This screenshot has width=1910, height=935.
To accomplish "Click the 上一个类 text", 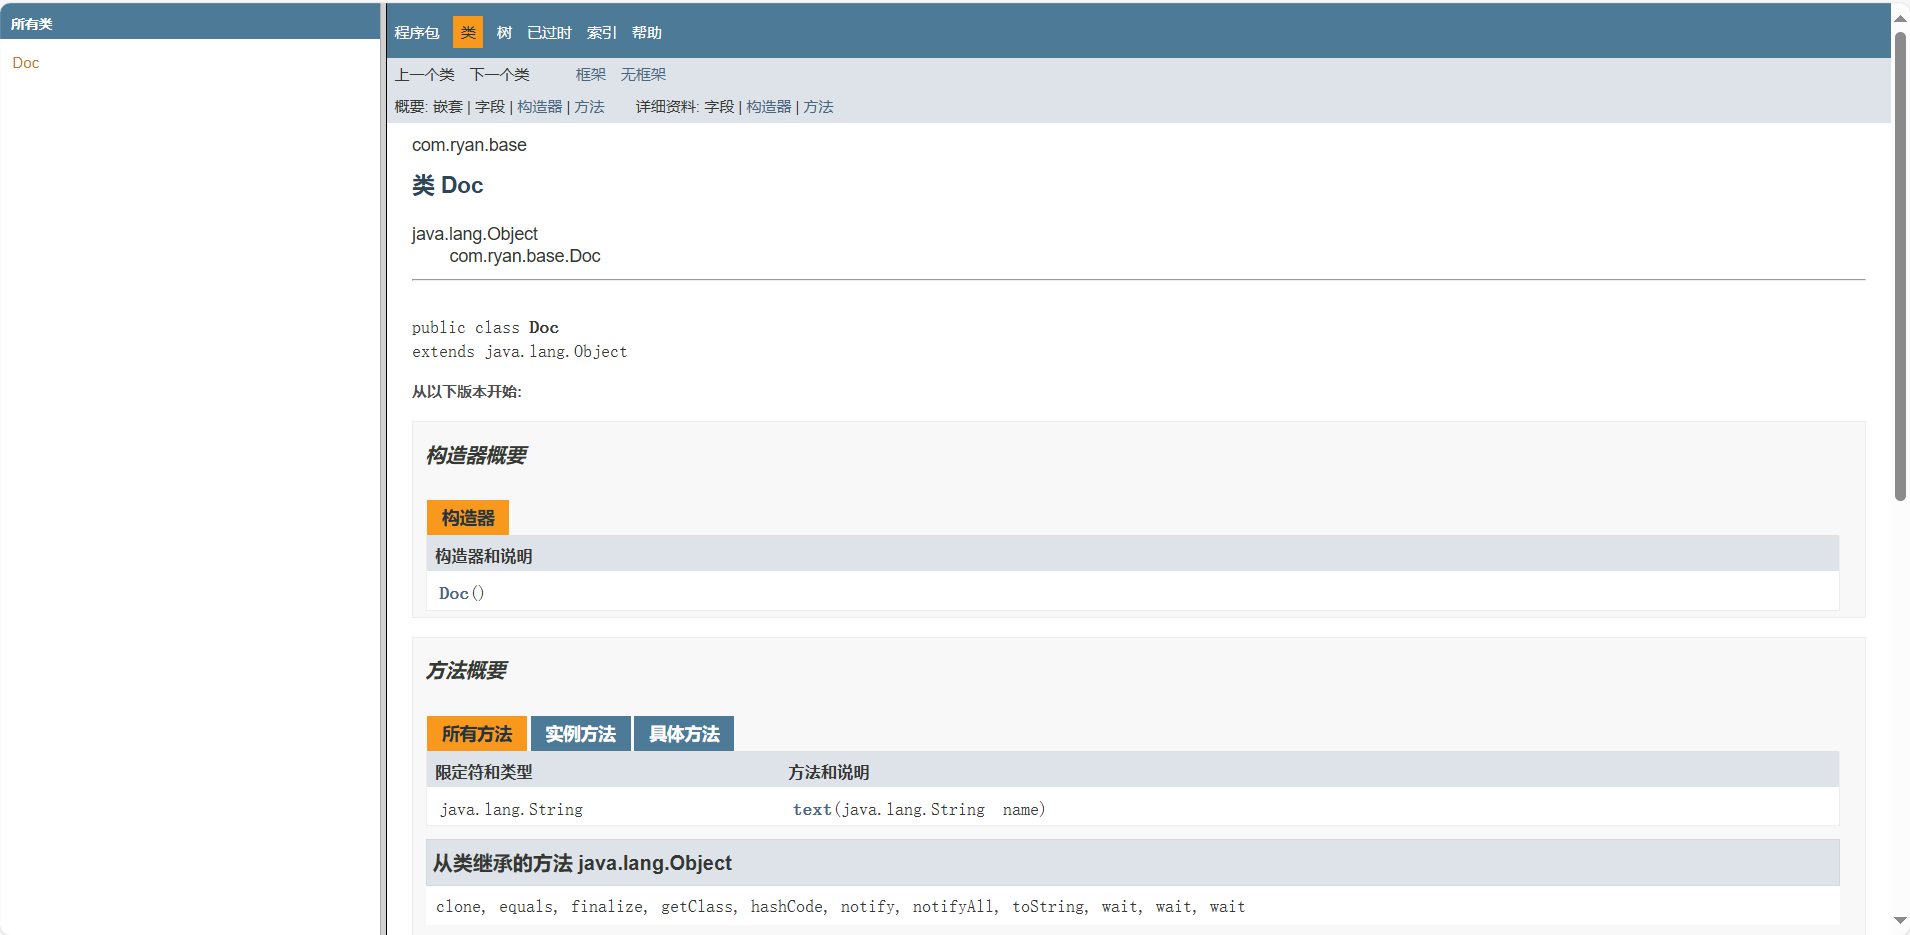I will 425,75.
